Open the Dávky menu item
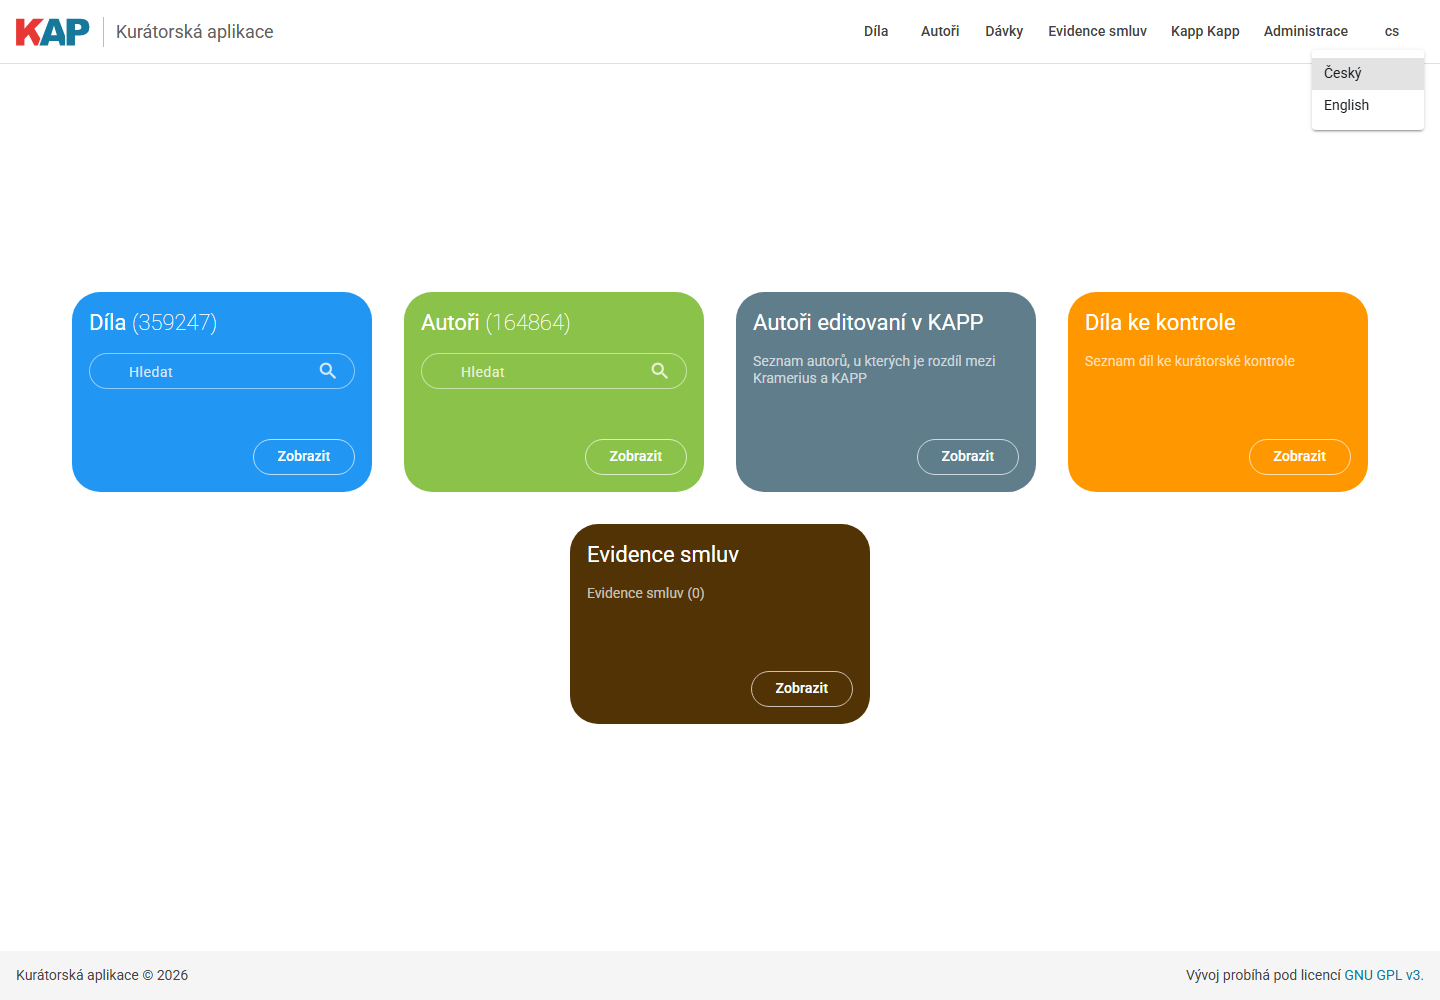Viewport: 1440px width, 1000px height. pyautogui.click(x=1004, y=31)
